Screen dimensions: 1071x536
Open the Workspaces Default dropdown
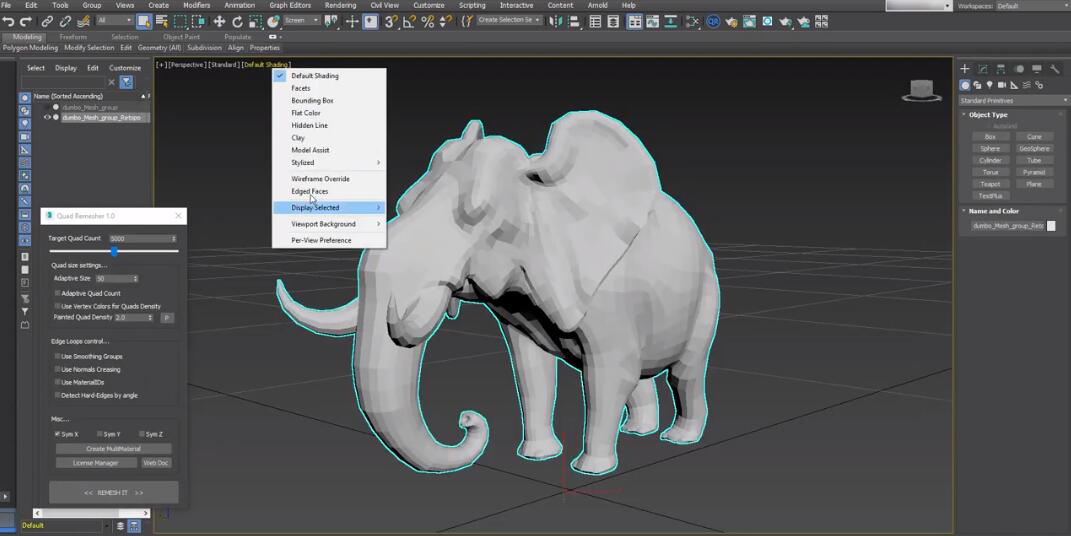[x=1032, y=6]
